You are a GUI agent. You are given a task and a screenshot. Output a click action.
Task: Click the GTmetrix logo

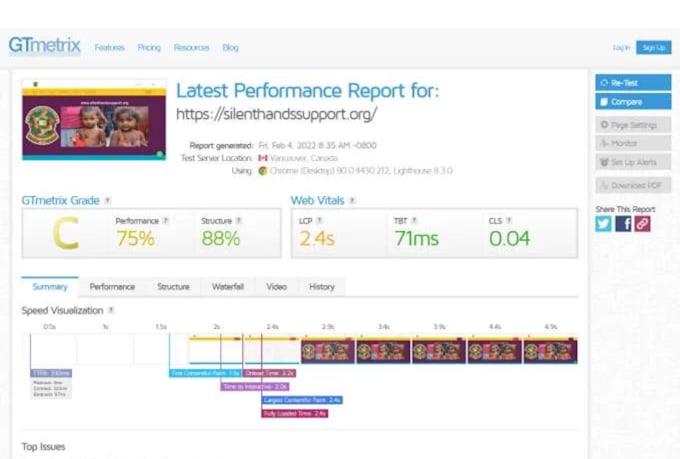point(45,46)
